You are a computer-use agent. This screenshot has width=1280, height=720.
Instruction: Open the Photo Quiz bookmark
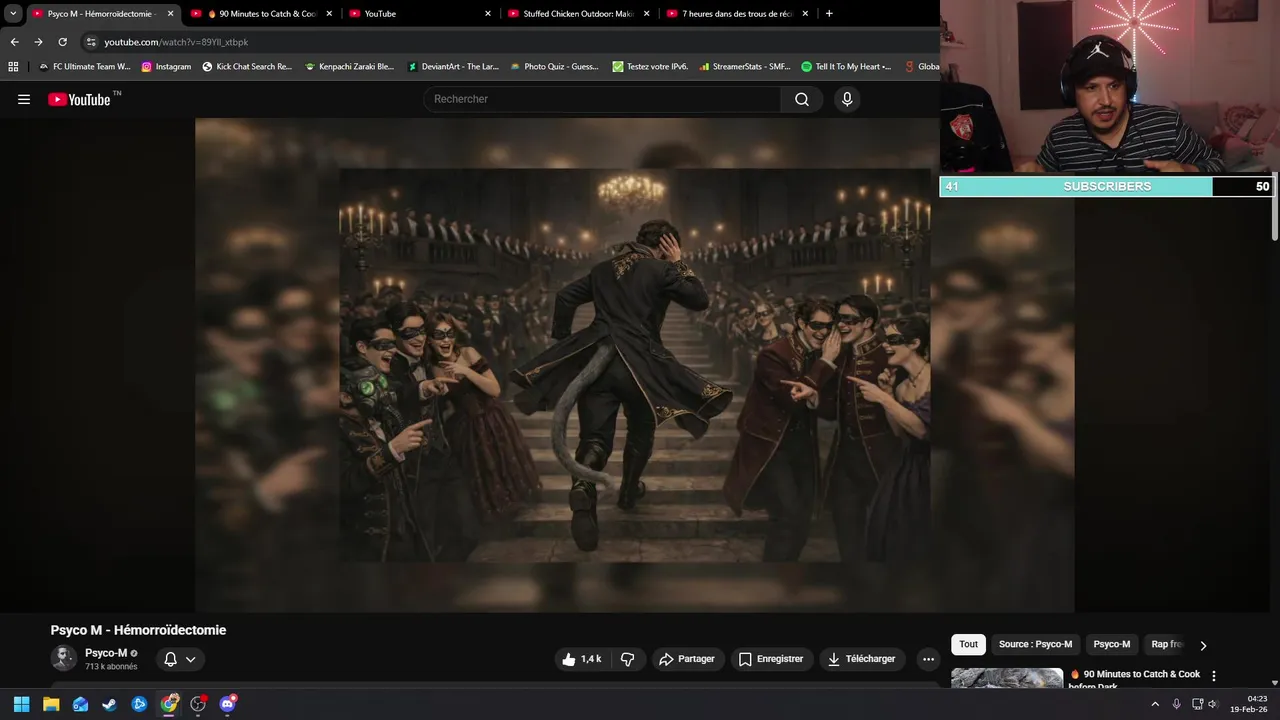555,67
